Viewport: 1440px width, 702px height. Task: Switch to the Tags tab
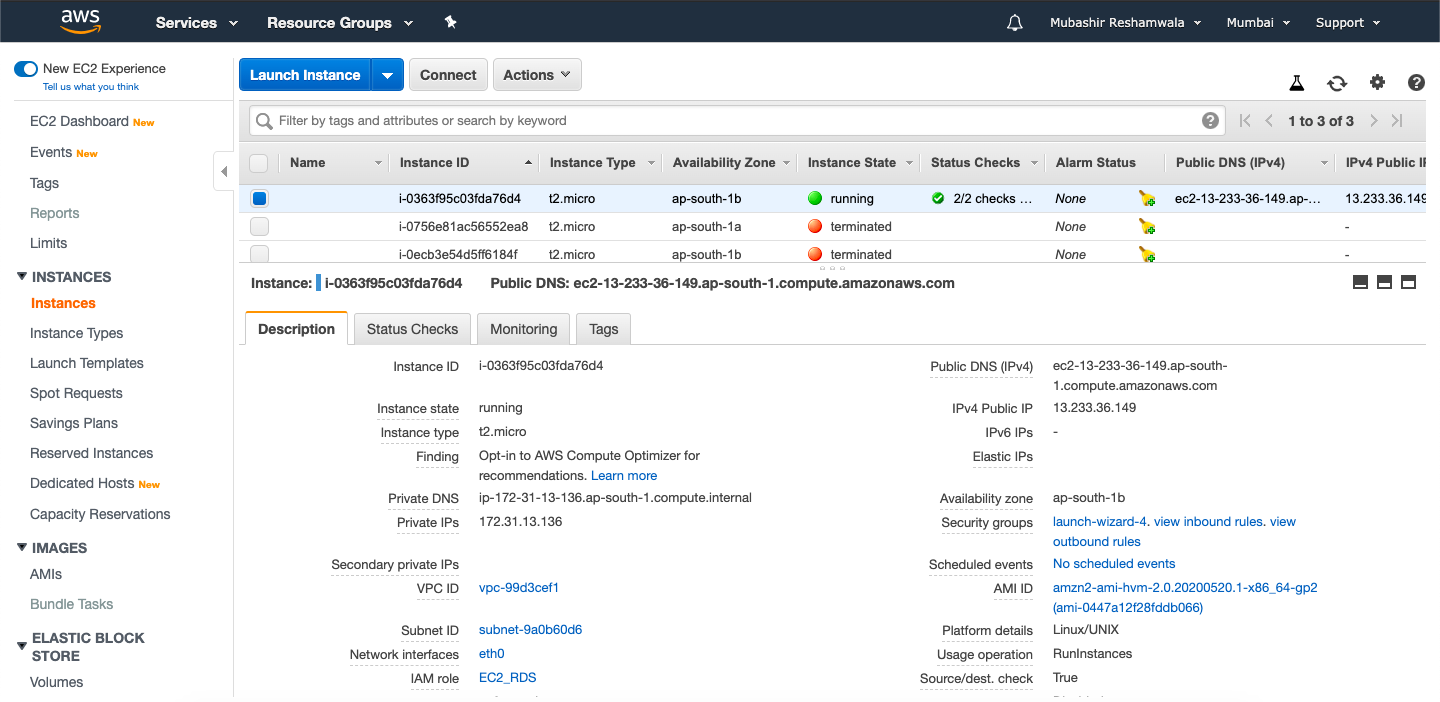604,329
